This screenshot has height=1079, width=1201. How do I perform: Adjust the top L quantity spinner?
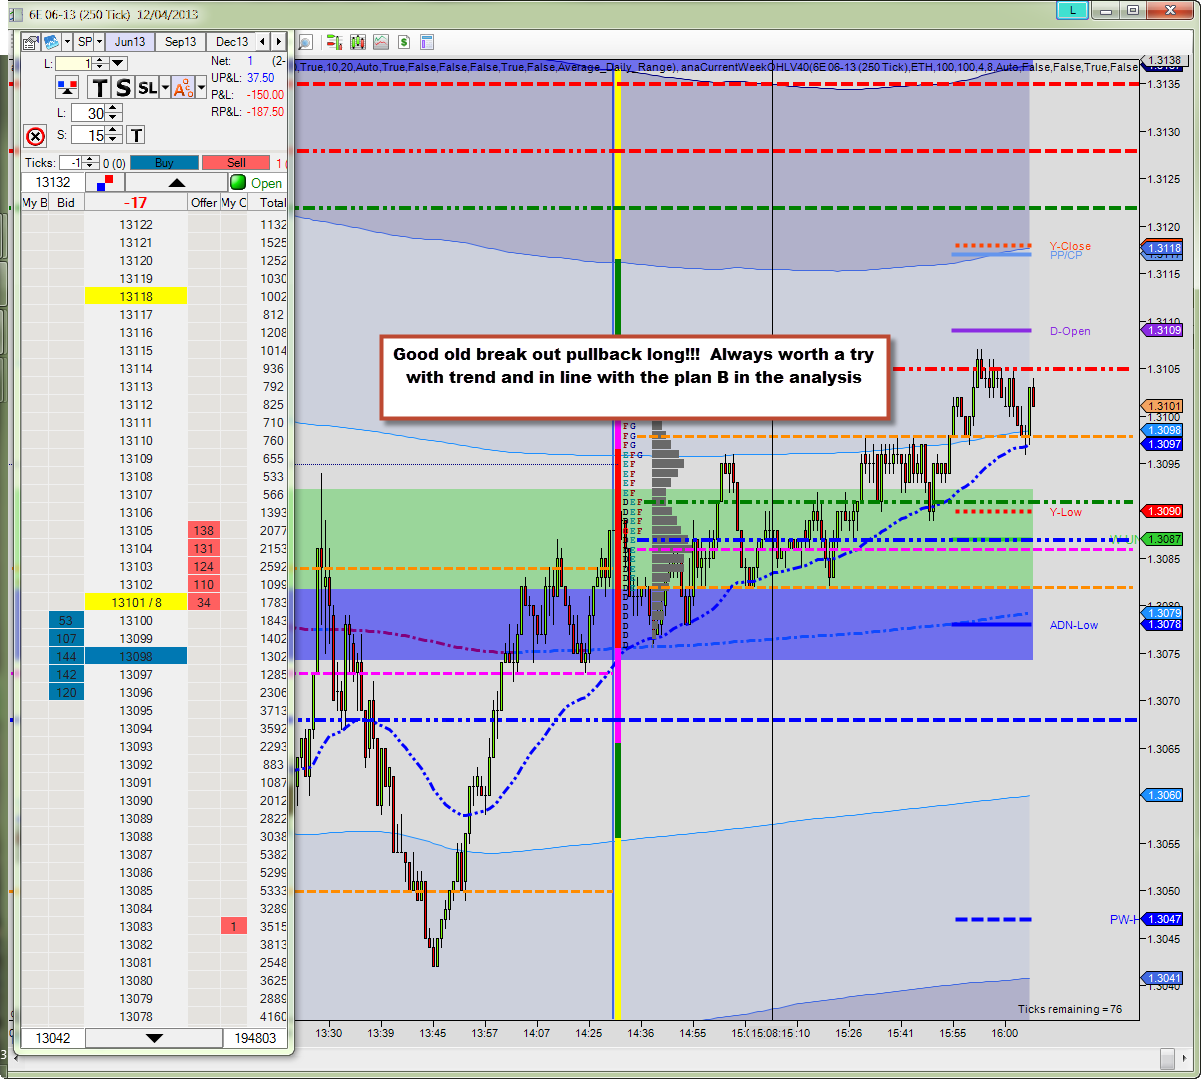pos(98,63)
